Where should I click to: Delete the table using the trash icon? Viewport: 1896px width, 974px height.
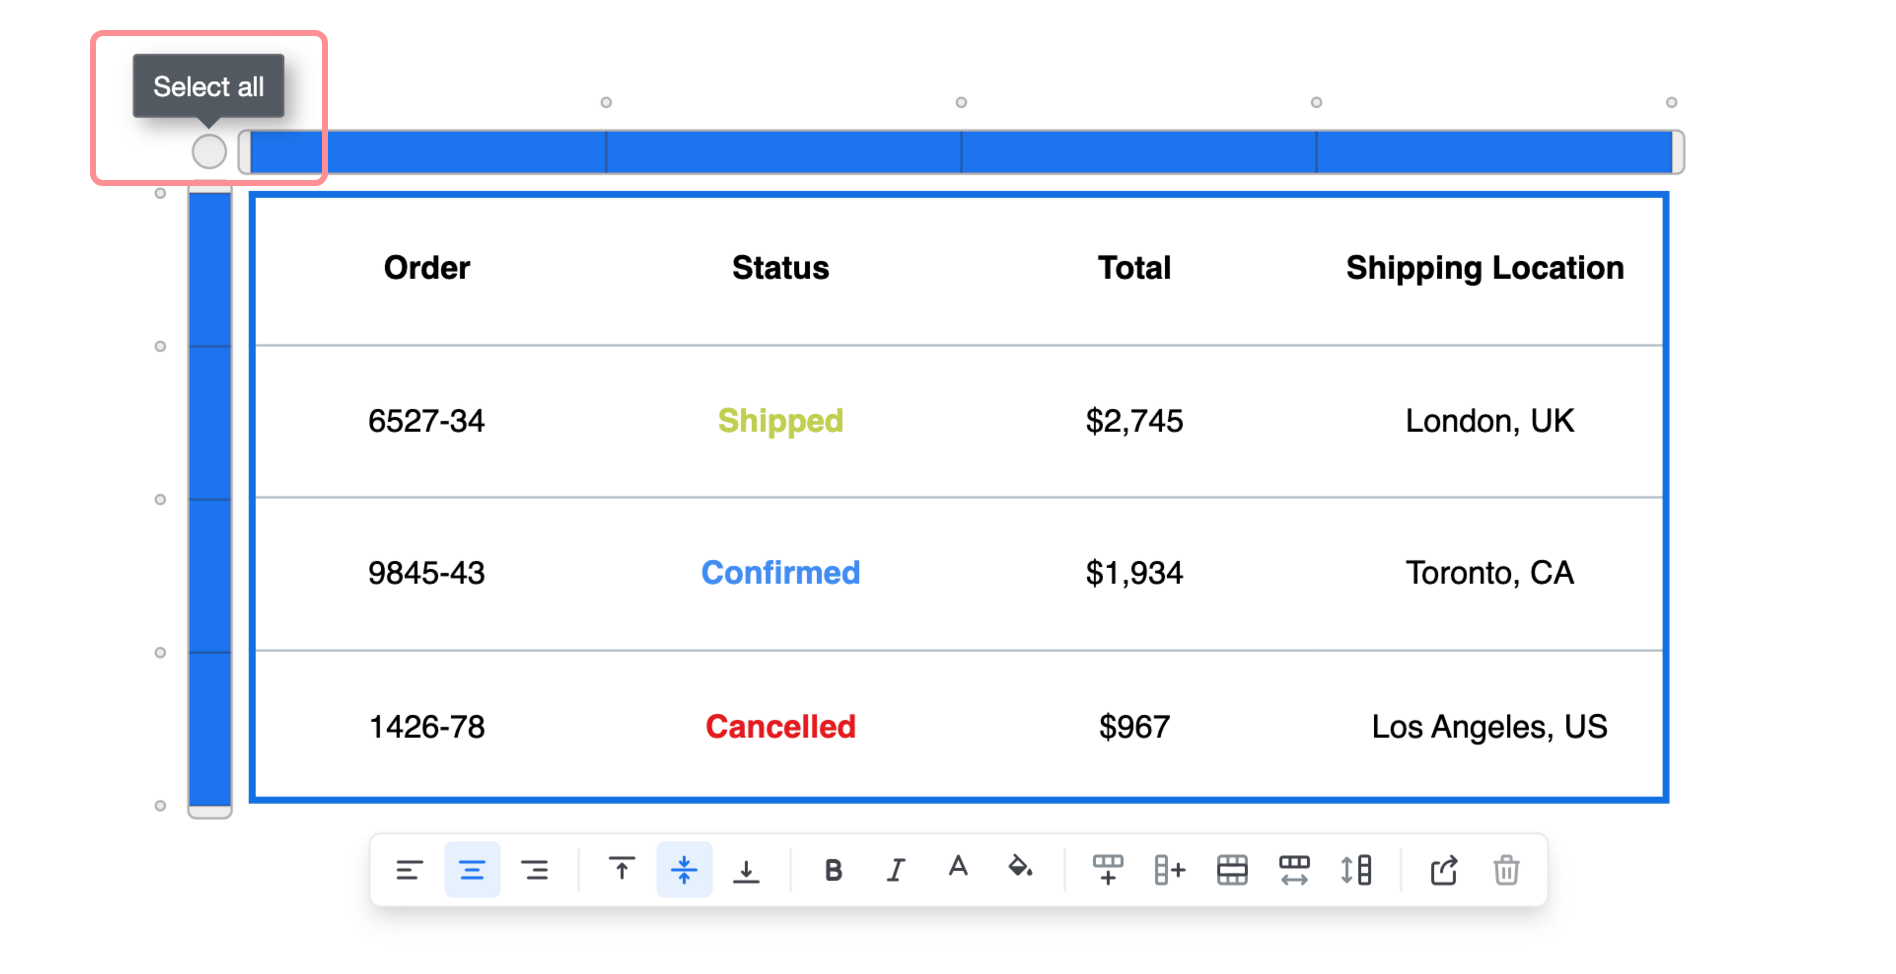(x=1506, y=870)
